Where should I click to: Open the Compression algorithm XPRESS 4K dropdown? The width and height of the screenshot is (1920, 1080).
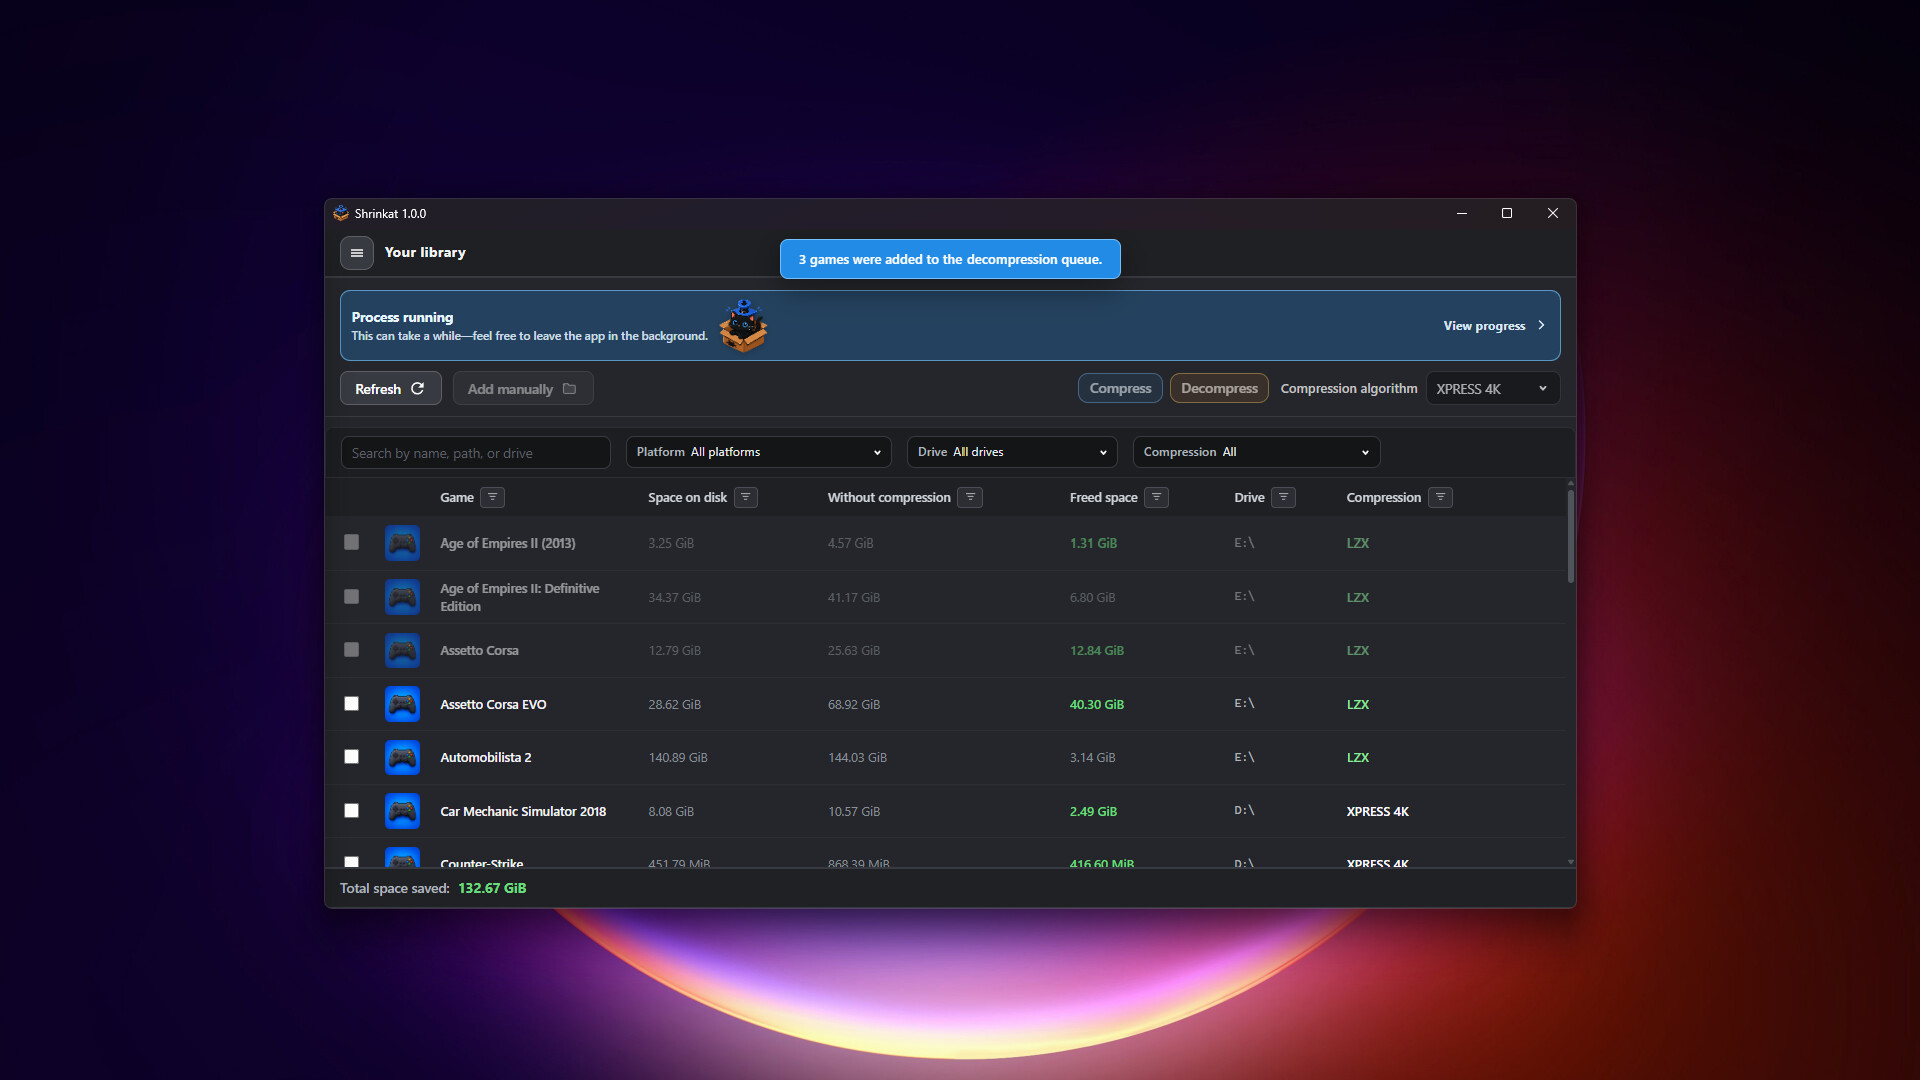click(1492, 389)
